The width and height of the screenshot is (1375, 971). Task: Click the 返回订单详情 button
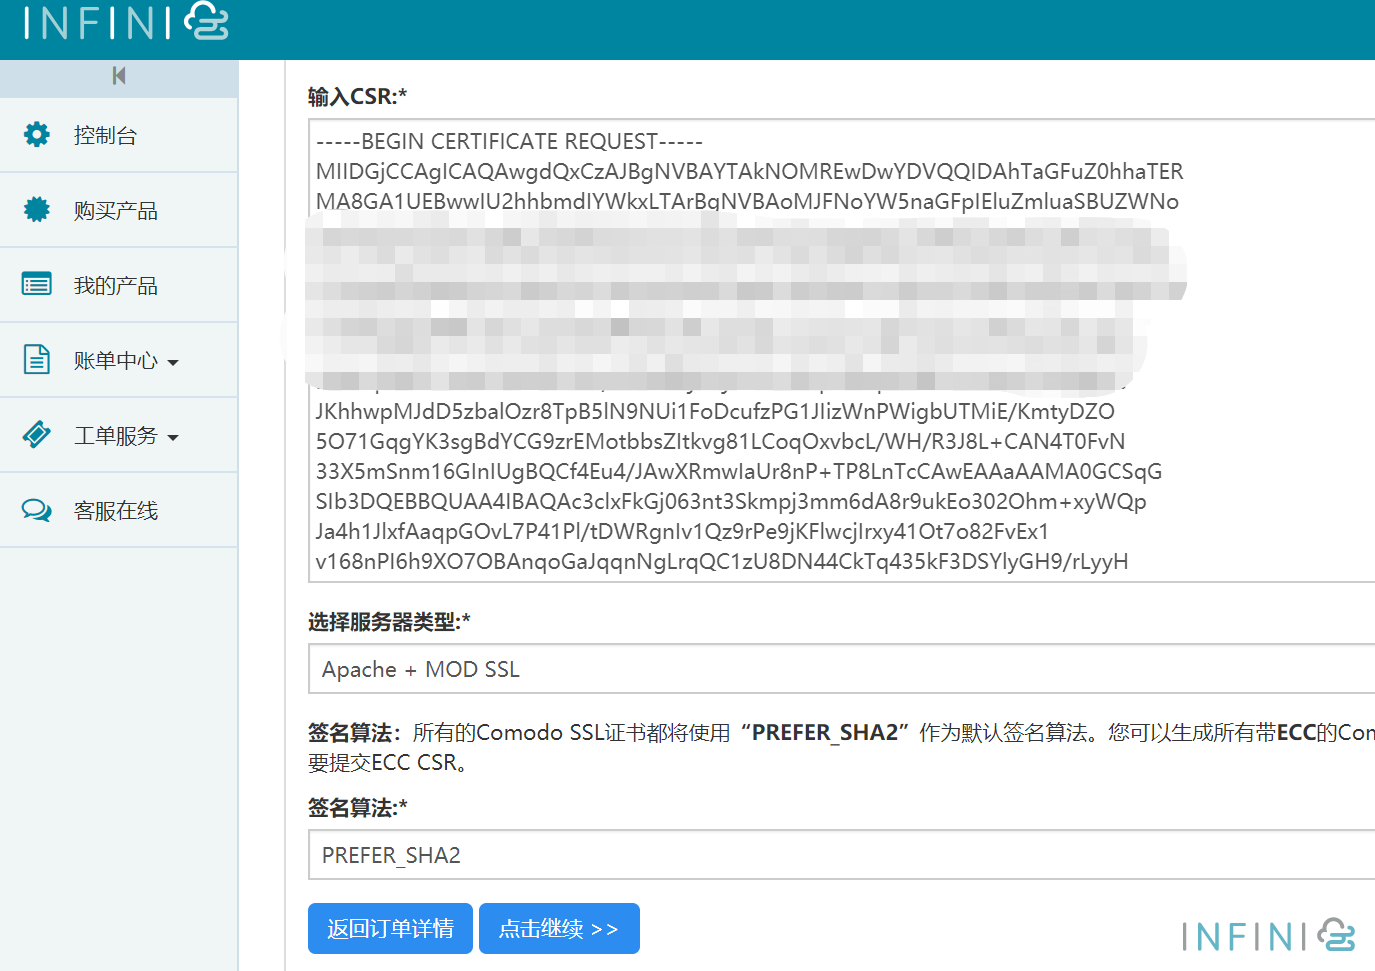tap(390, 929)
